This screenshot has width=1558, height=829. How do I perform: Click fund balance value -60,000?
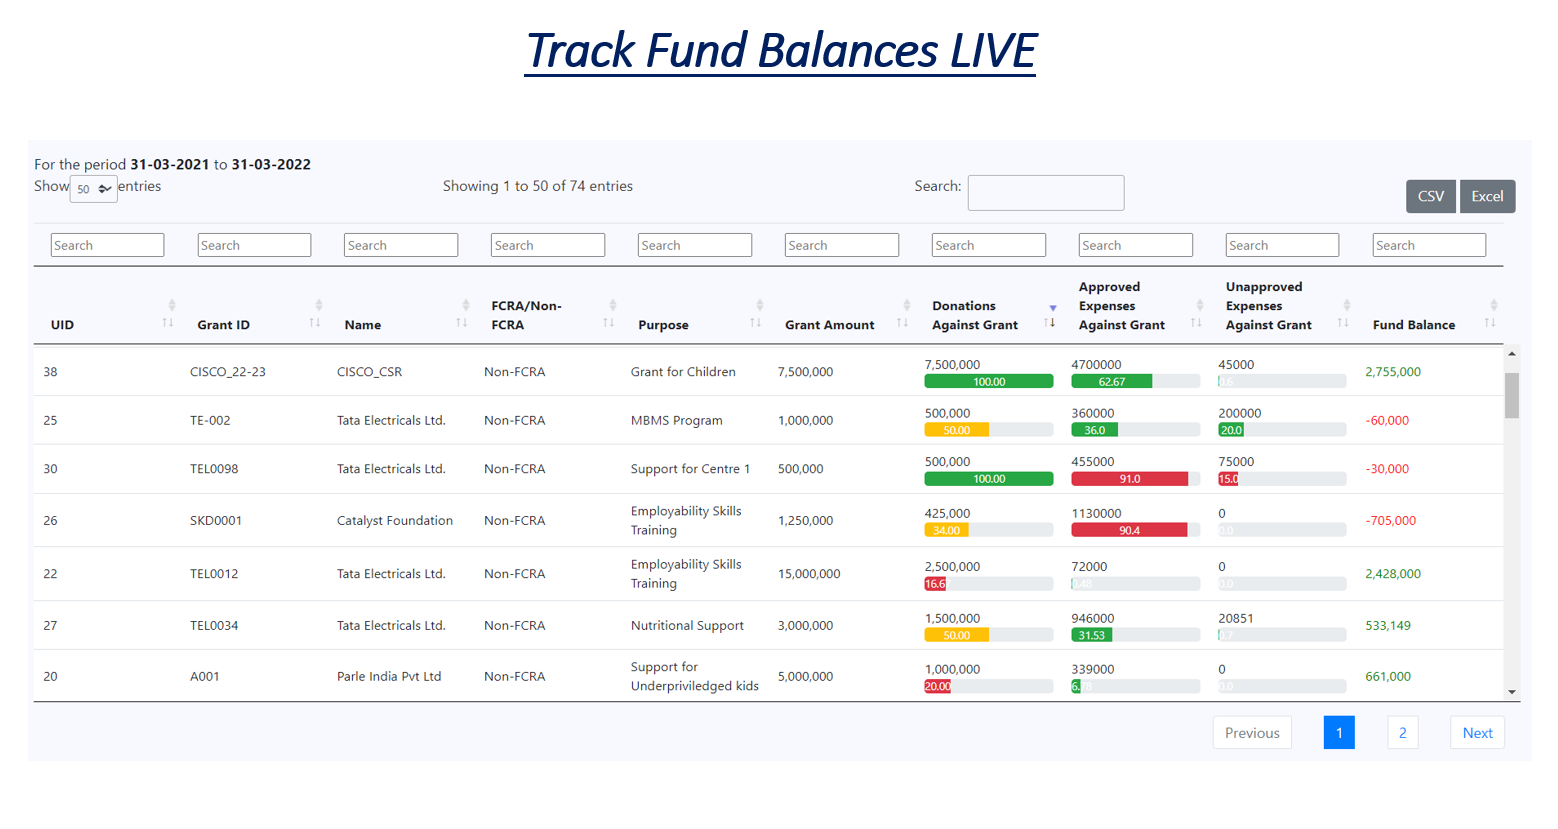pyautogui.click(x=1387, y=420)
